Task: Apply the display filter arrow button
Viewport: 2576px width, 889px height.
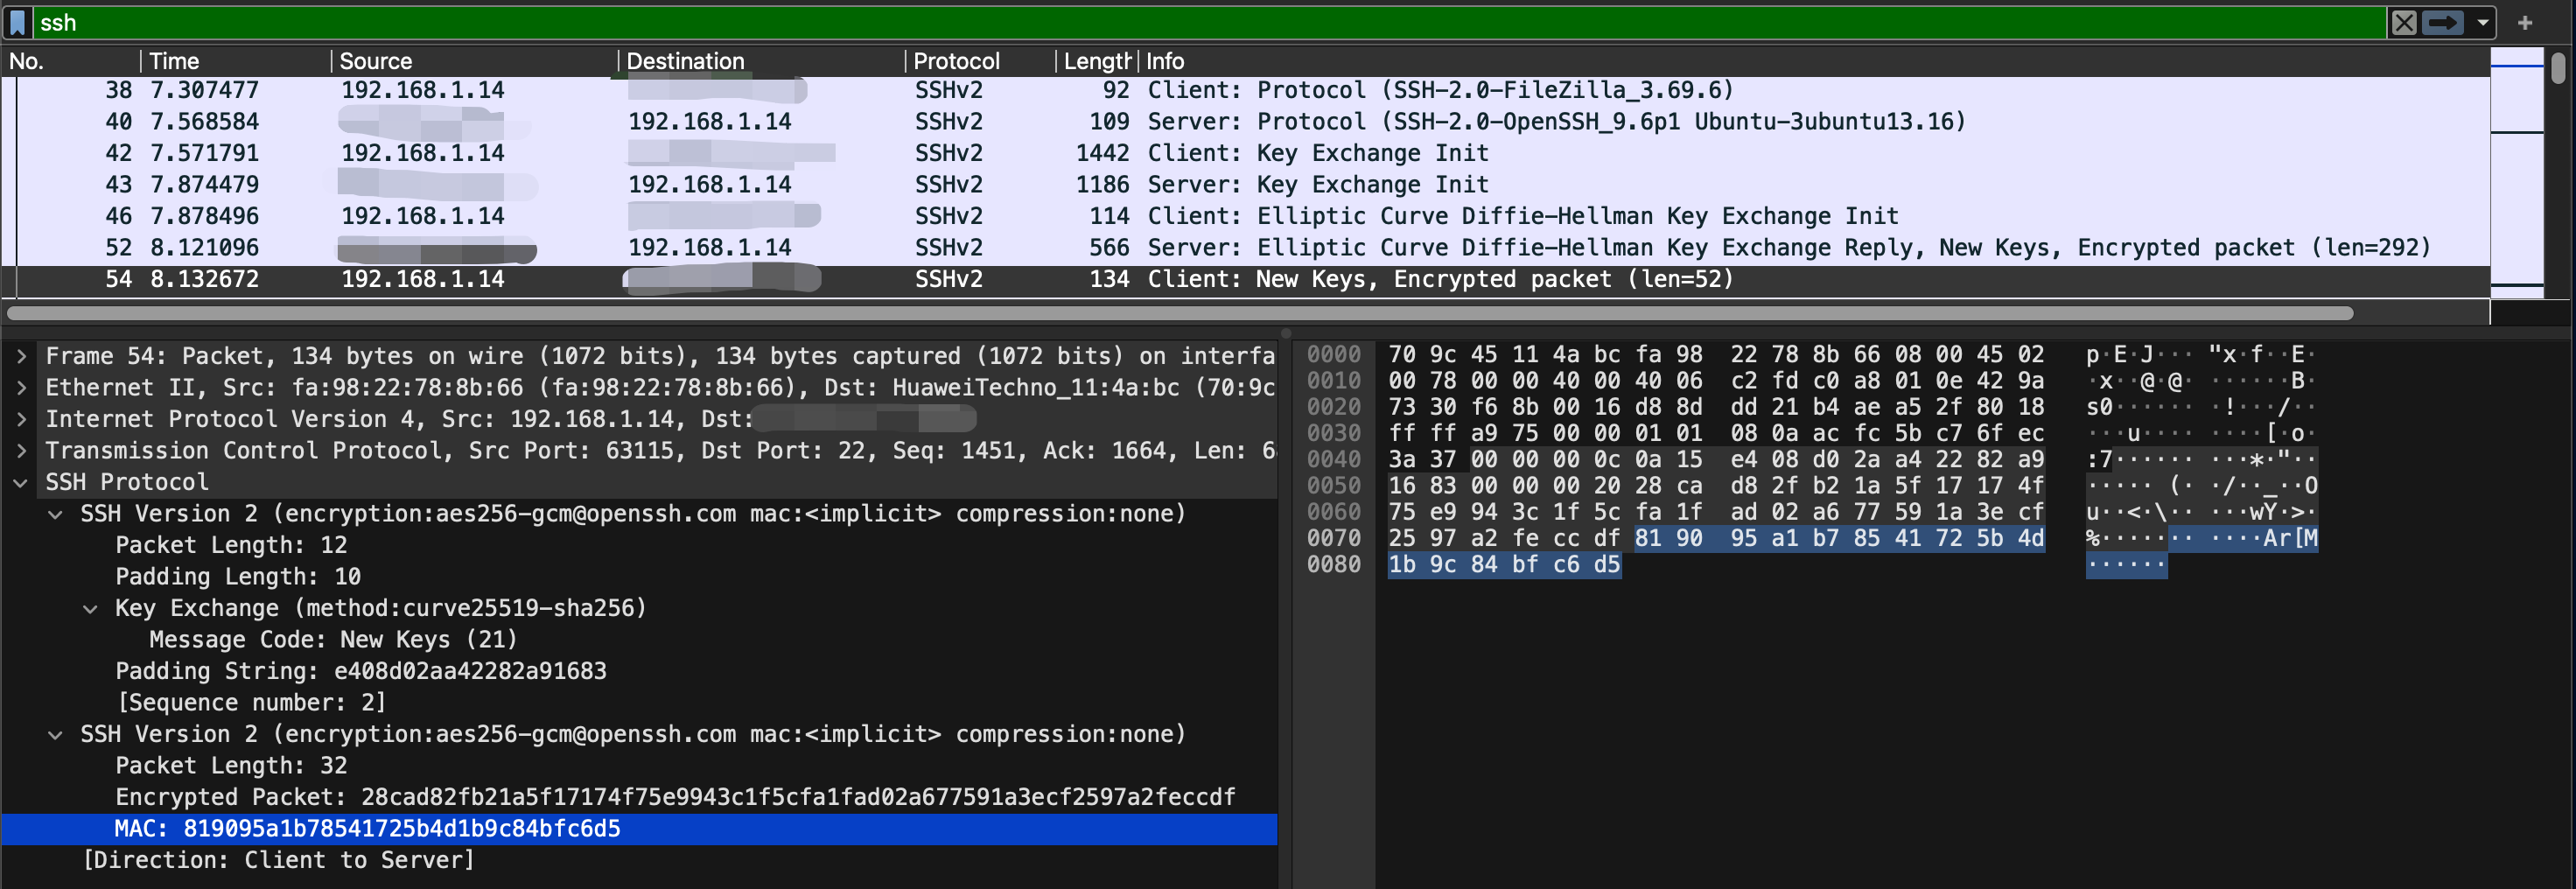Action: (2443, 22)
